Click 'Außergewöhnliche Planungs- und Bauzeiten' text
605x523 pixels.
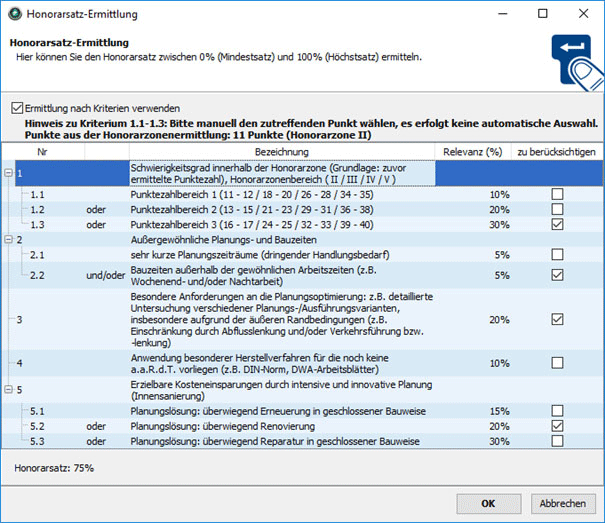pyautogui.click(x=223, y=240)
